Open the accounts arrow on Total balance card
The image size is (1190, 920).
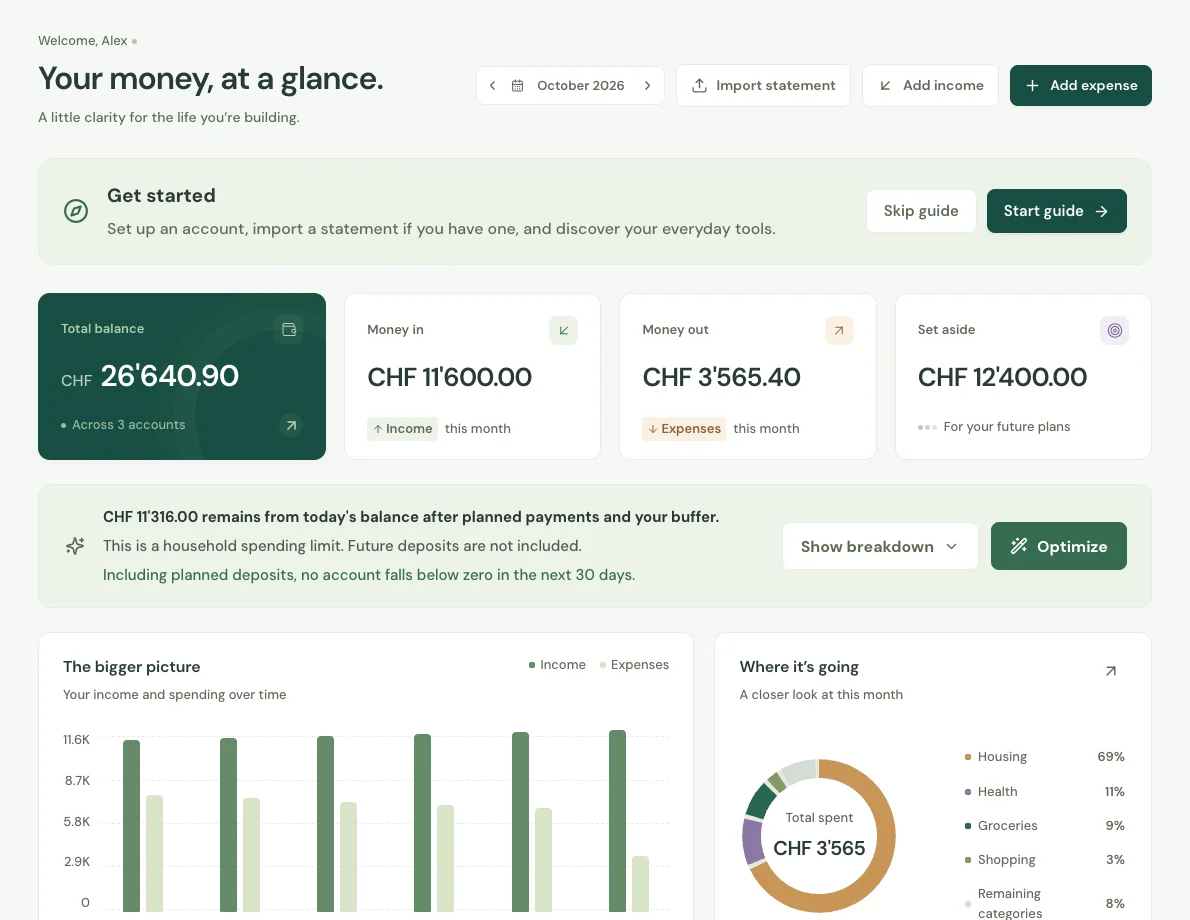click(291, 425)
